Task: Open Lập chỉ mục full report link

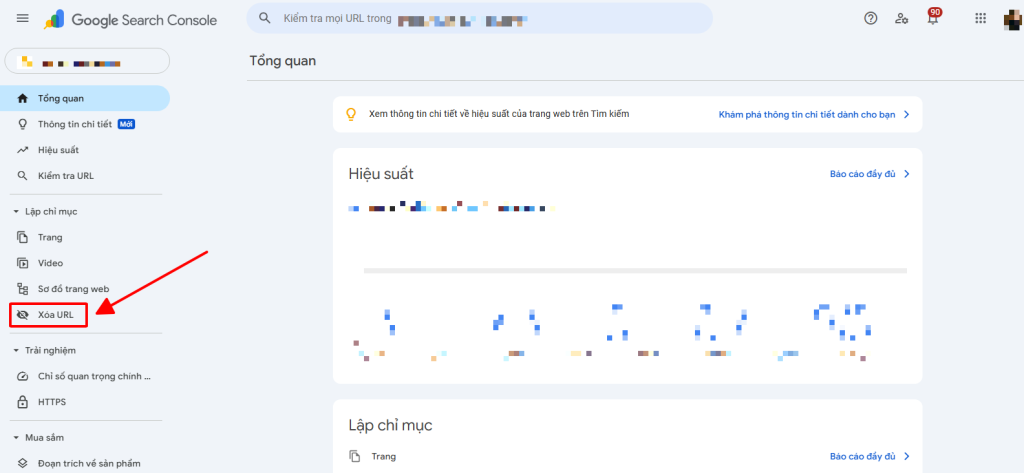Action: pyautogui.click(x=869, y=456)
